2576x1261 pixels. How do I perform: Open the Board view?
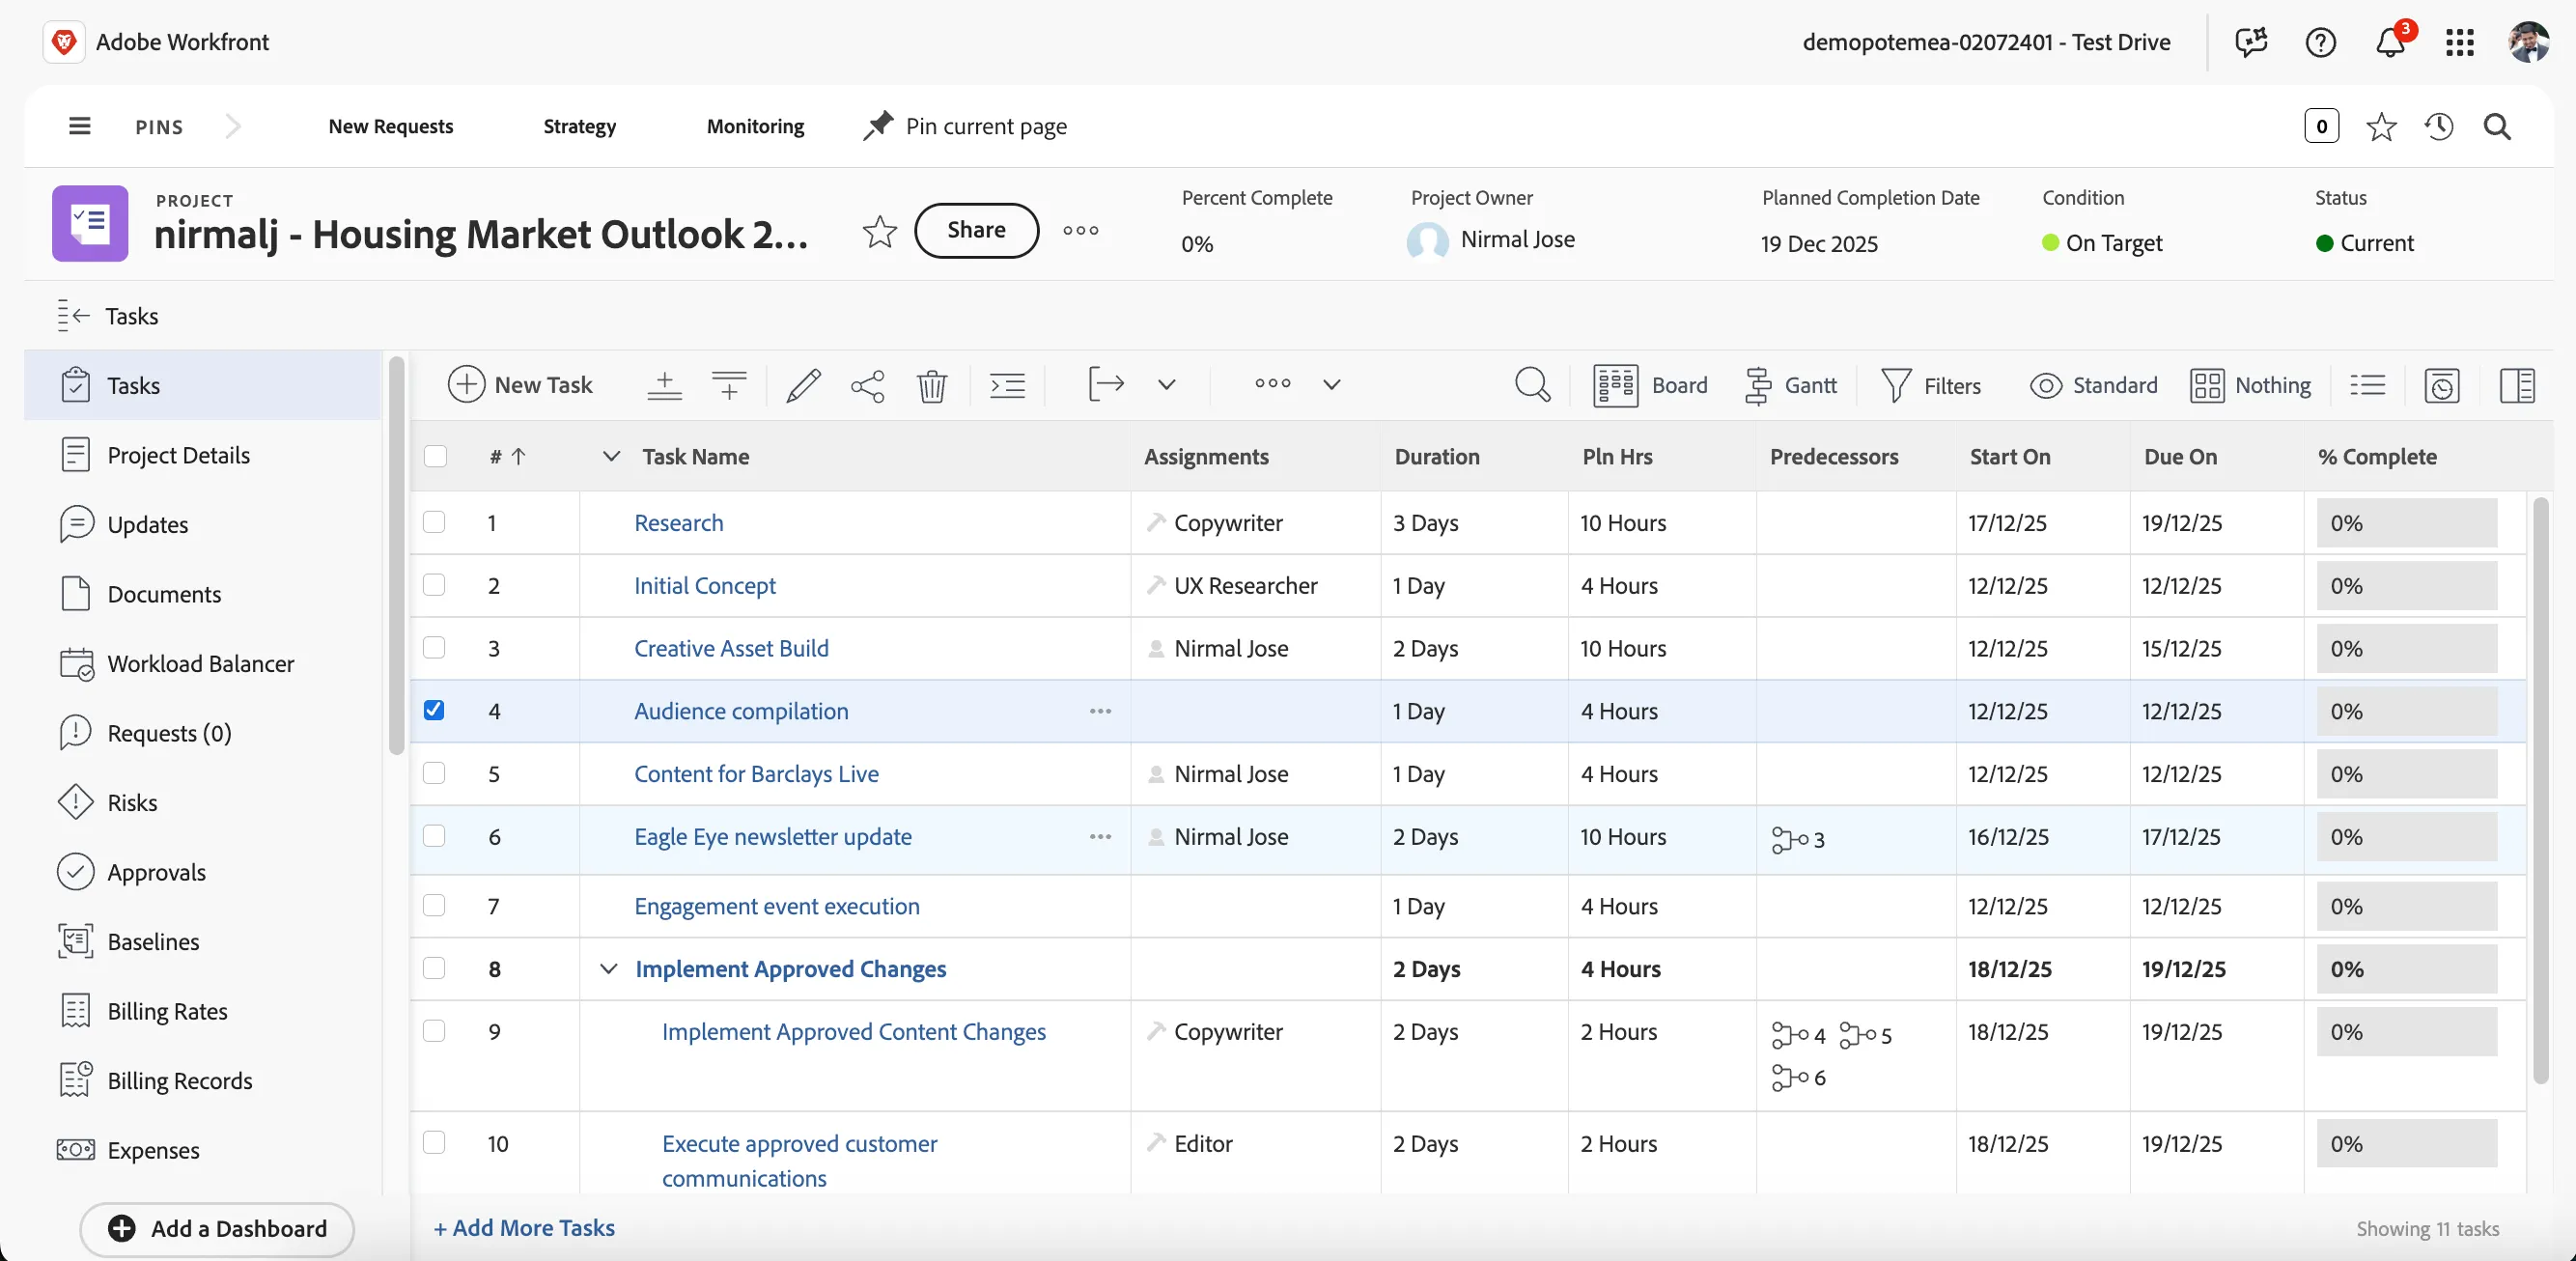(1651, 385)
